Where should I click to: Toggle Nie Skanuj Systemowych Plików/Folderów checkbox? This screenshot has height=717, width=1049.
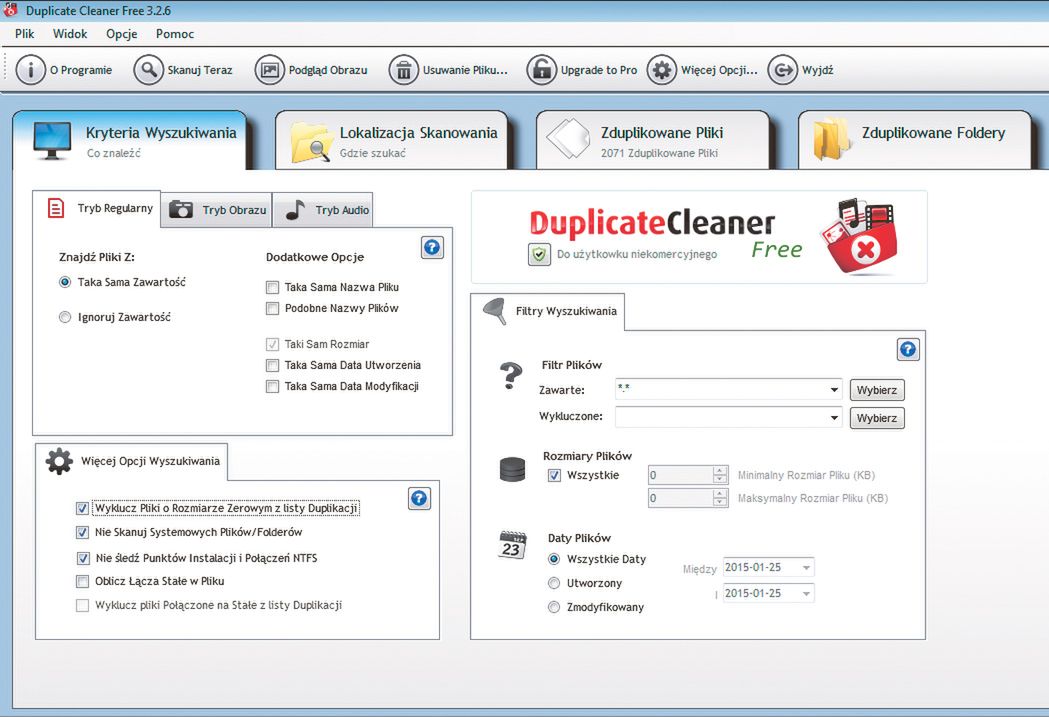(82, 532)
